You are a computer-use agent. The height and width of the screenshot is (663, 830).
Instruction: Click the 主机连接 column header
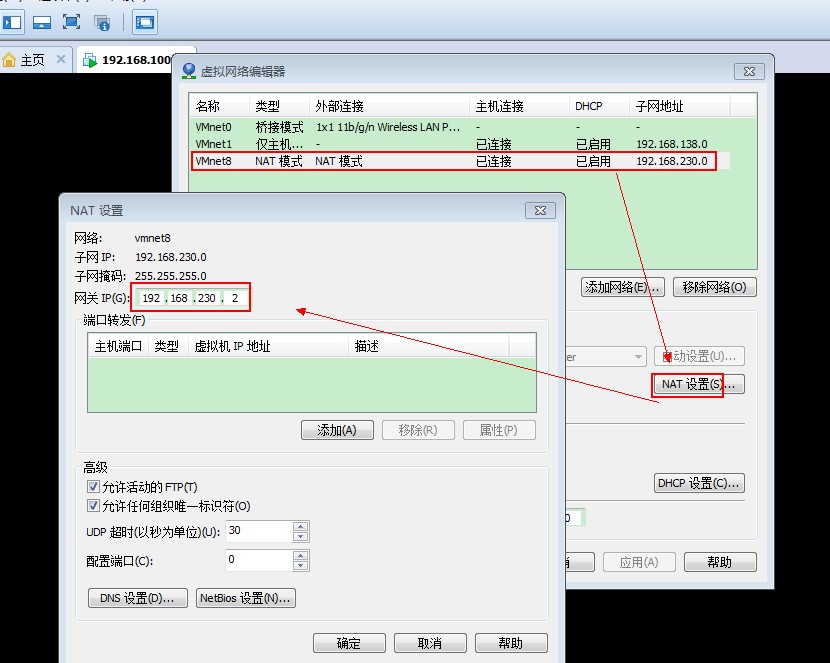pos(519,106)
